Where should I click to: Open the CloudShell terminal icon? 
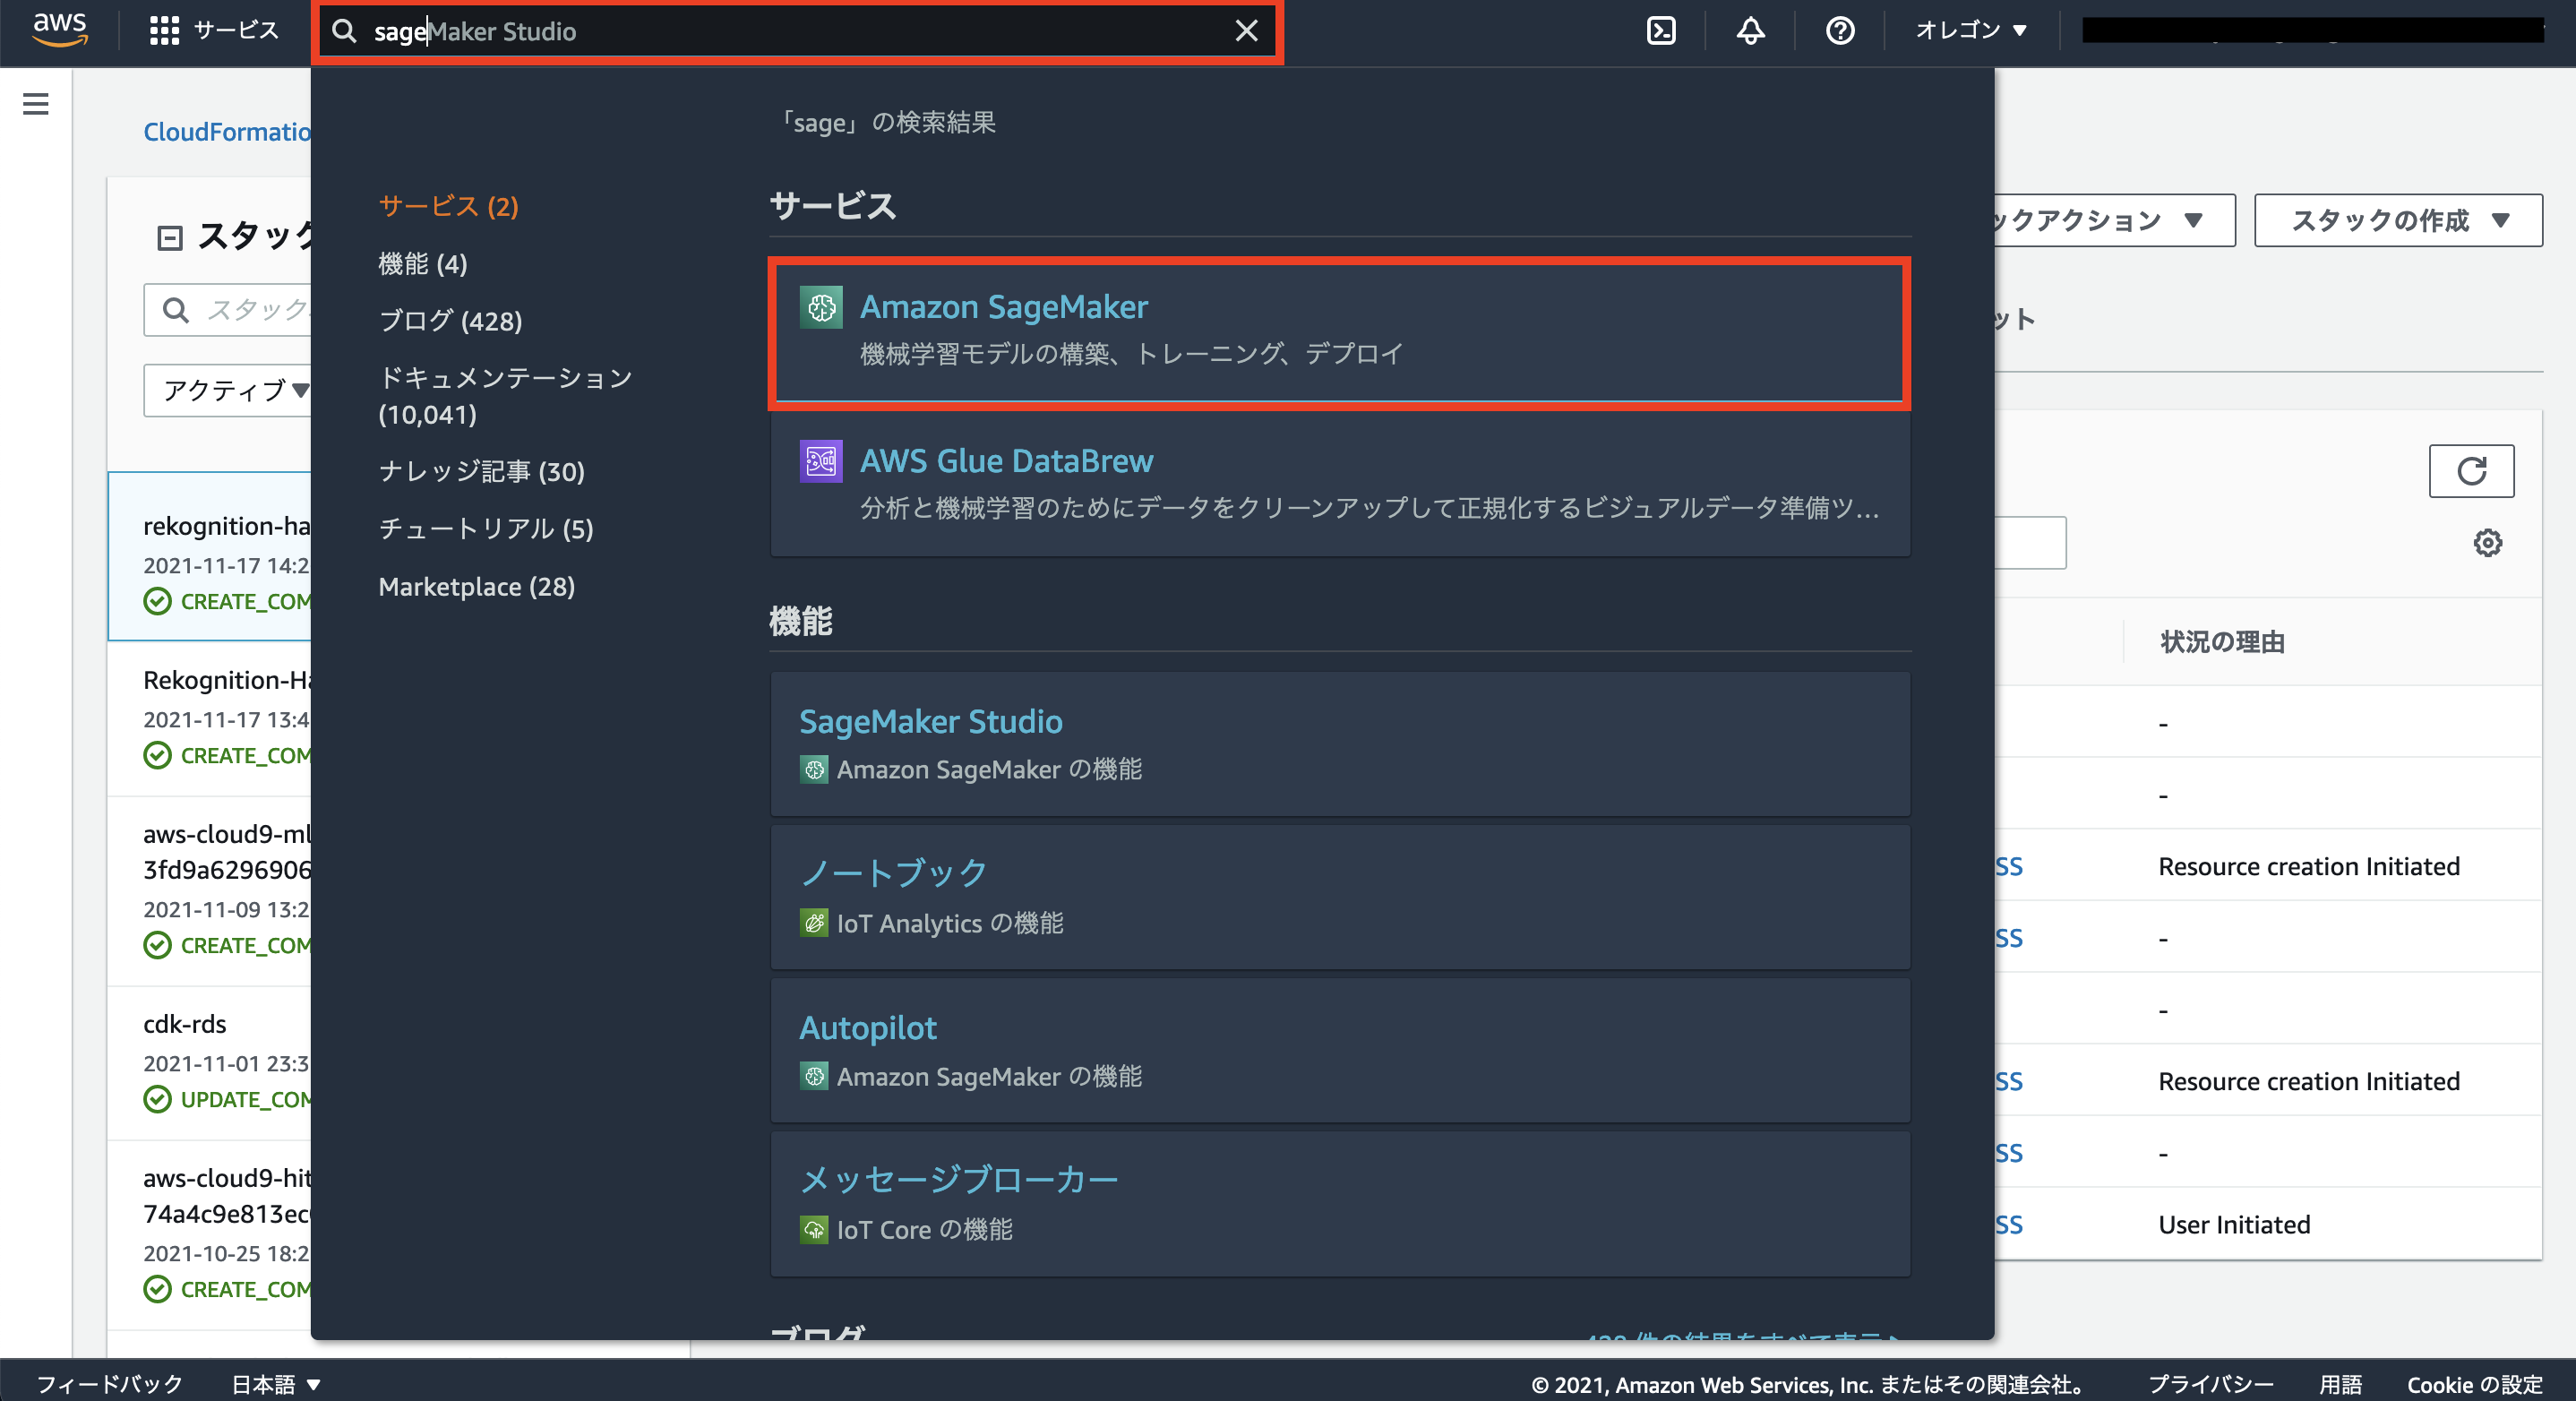1661,31
